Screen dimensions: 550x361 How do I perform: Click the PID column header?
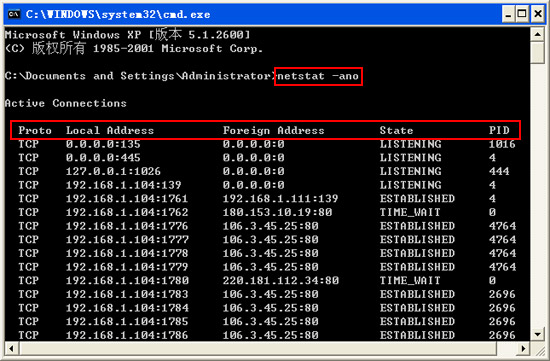point(499,131)
